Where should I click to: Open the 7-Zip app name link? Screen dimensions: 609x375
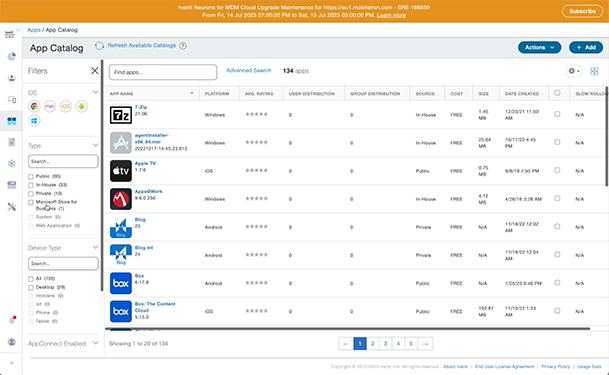coord(141,107)
